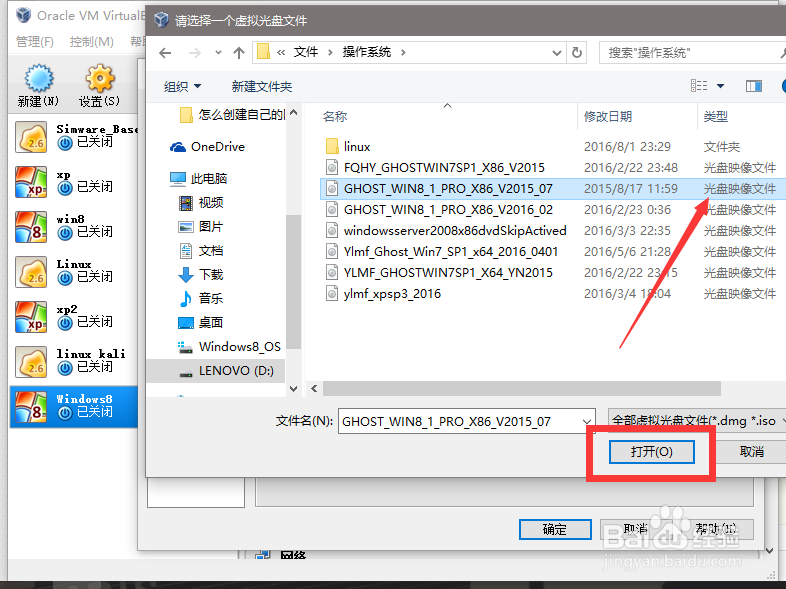Select the Windows8 virtual machine entry
This screenshot has height=589, width=786.
click(74, 407)
